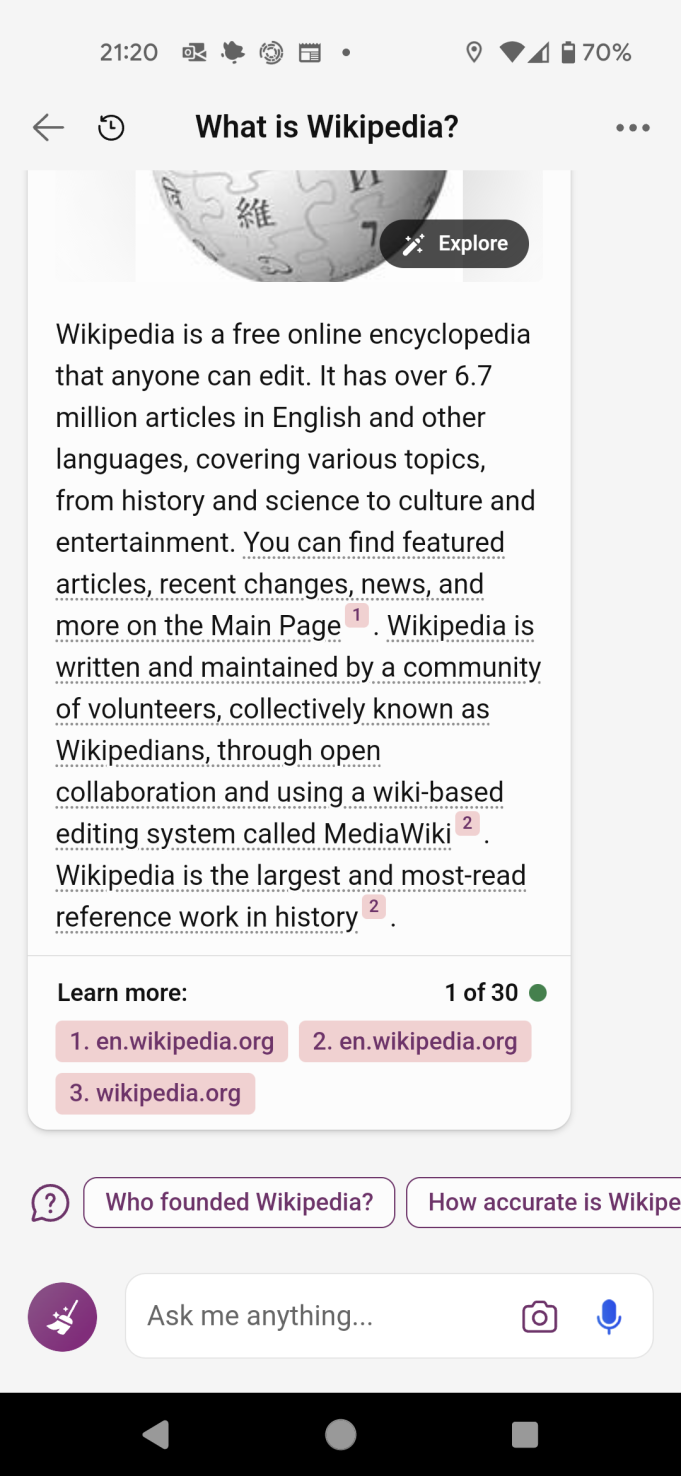Open citation 2 after MediaWiki
Viewport: 681px width, 1476px height.
[467, 823]
